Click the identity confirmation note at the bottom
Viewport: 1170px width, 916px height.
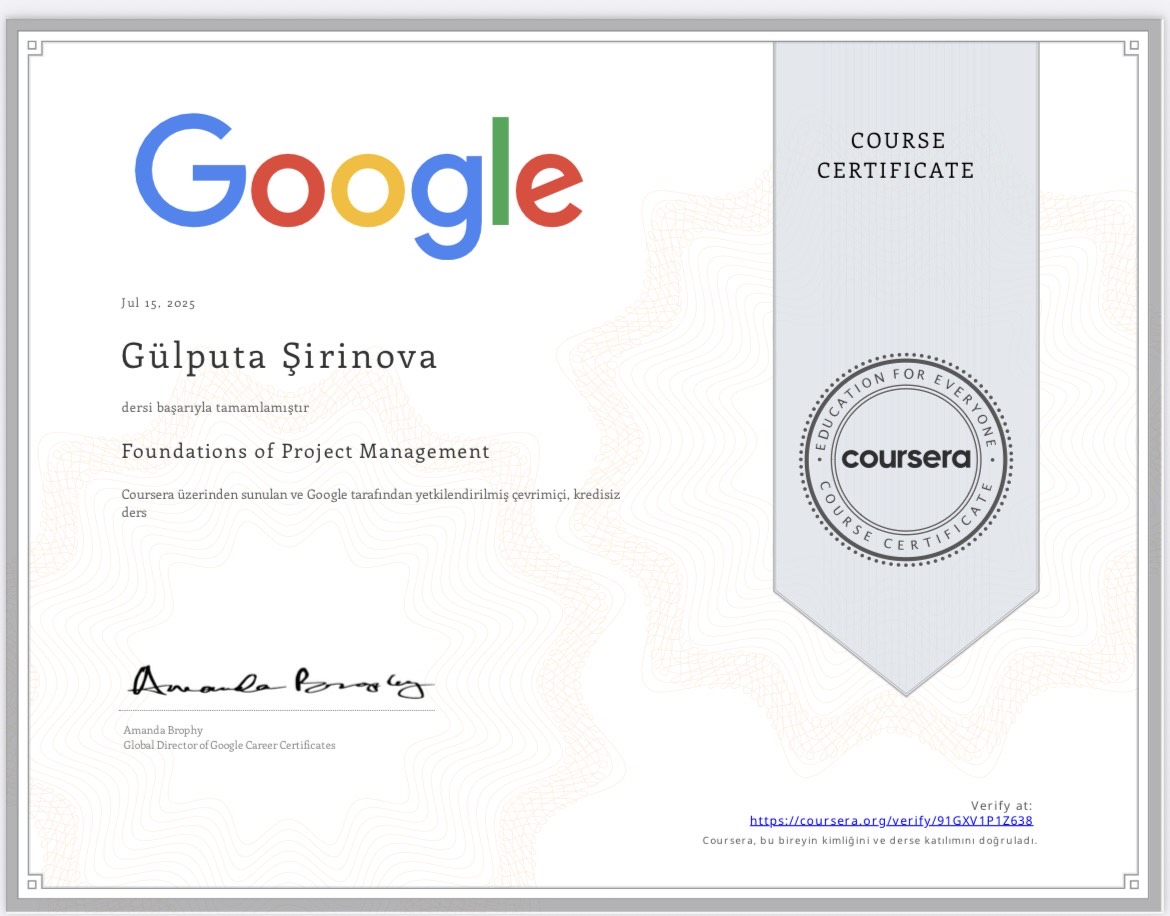click(870, 840)
